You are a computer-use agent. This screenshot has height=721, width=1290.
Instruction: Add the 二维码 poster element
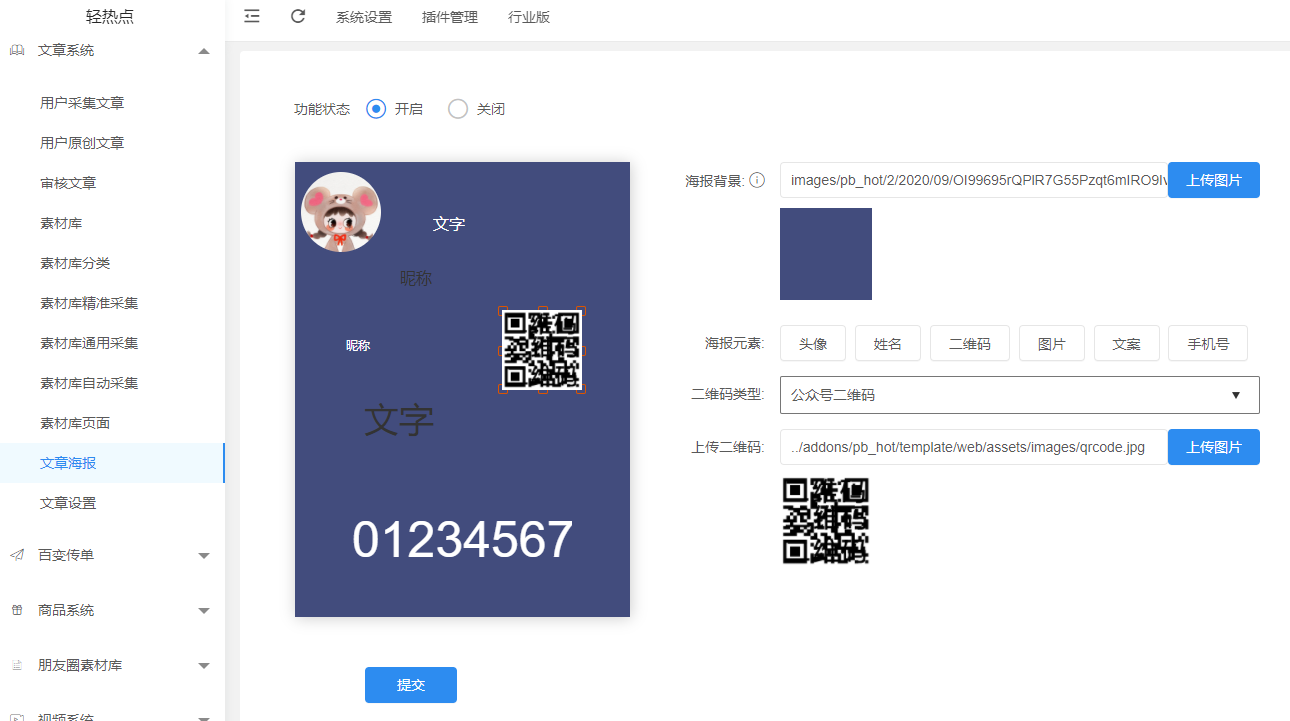(970, 343)
